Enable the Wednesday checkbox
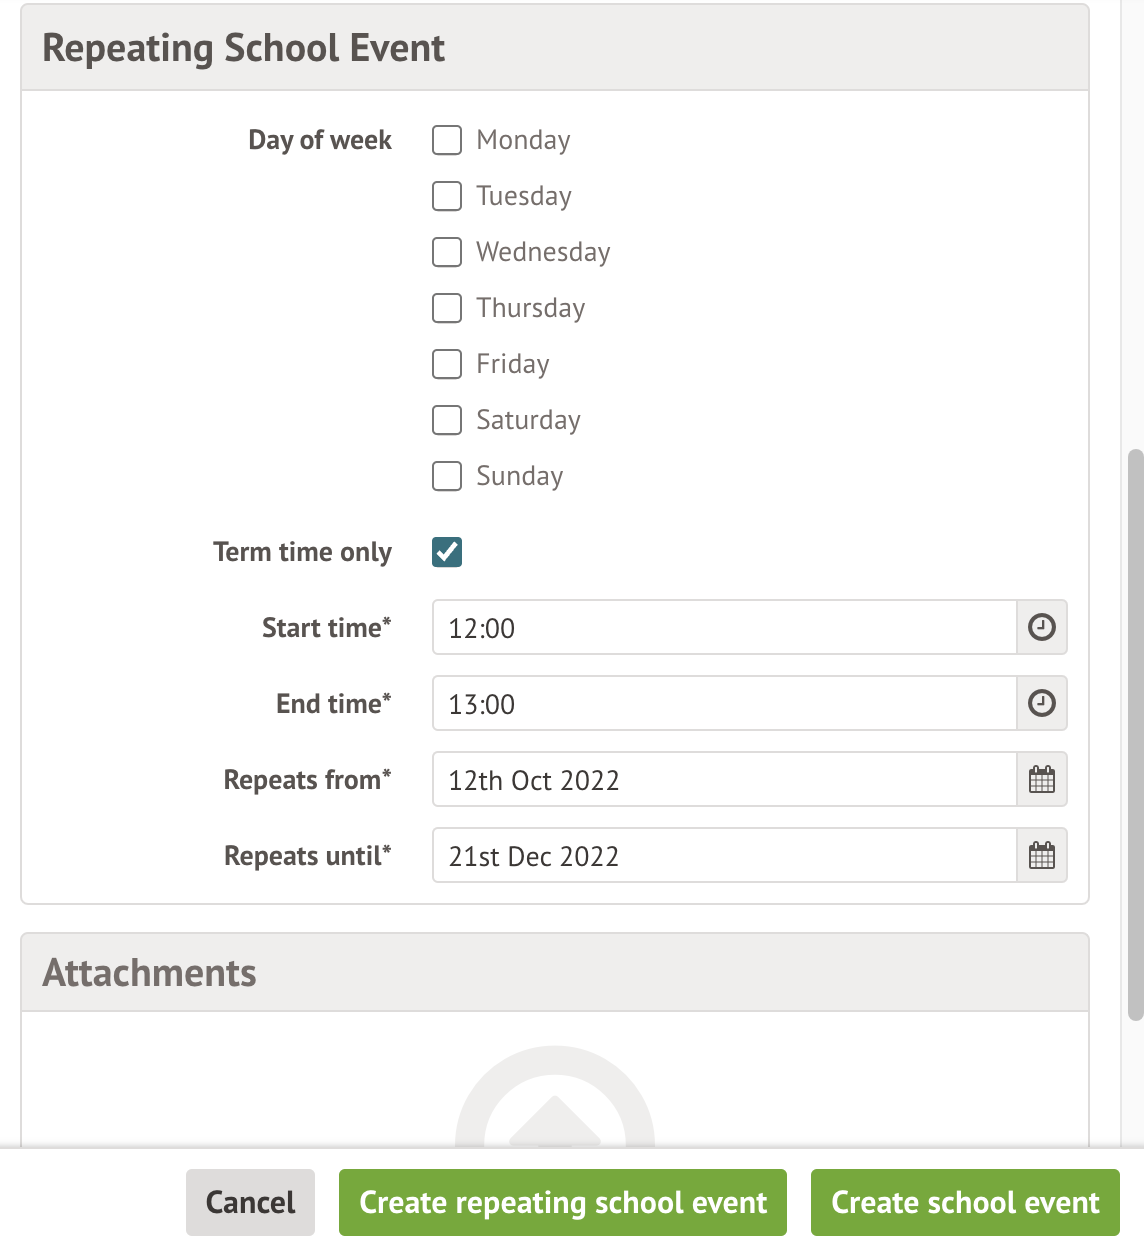 pyautogui.click(x=447, y=252)
